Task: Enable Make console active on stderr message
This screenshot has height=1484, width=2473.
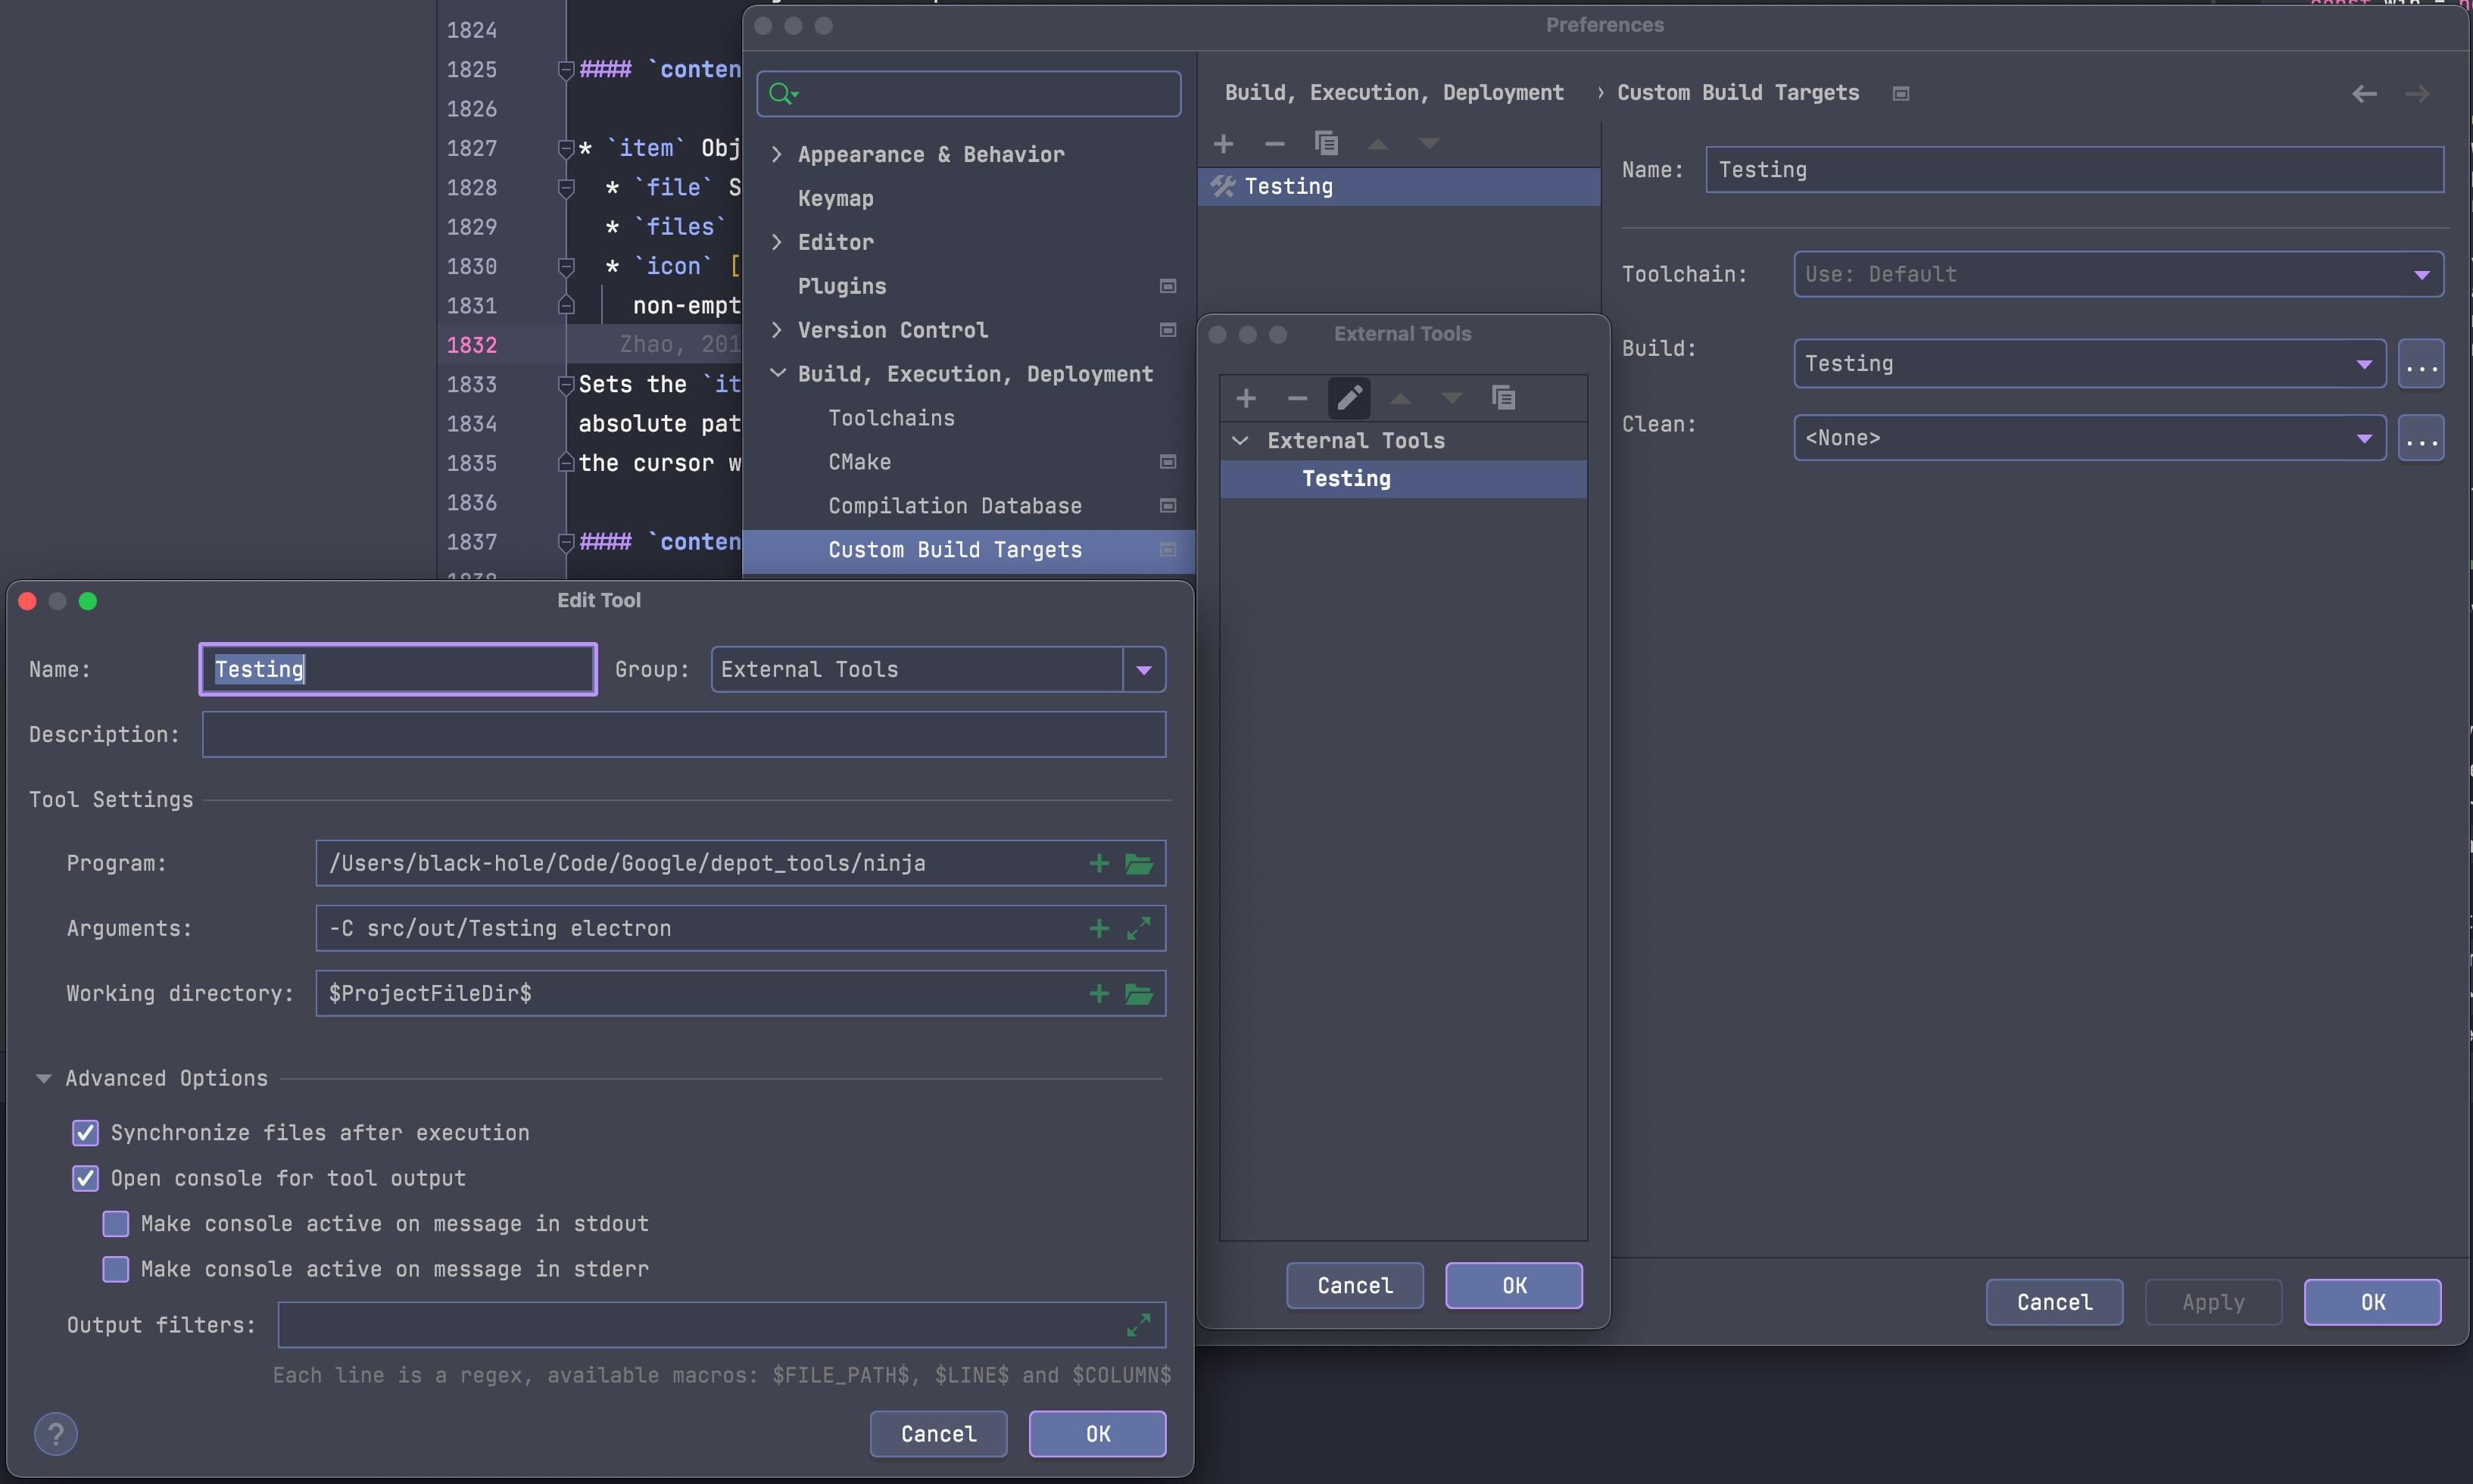Action: pos(116,1269)
